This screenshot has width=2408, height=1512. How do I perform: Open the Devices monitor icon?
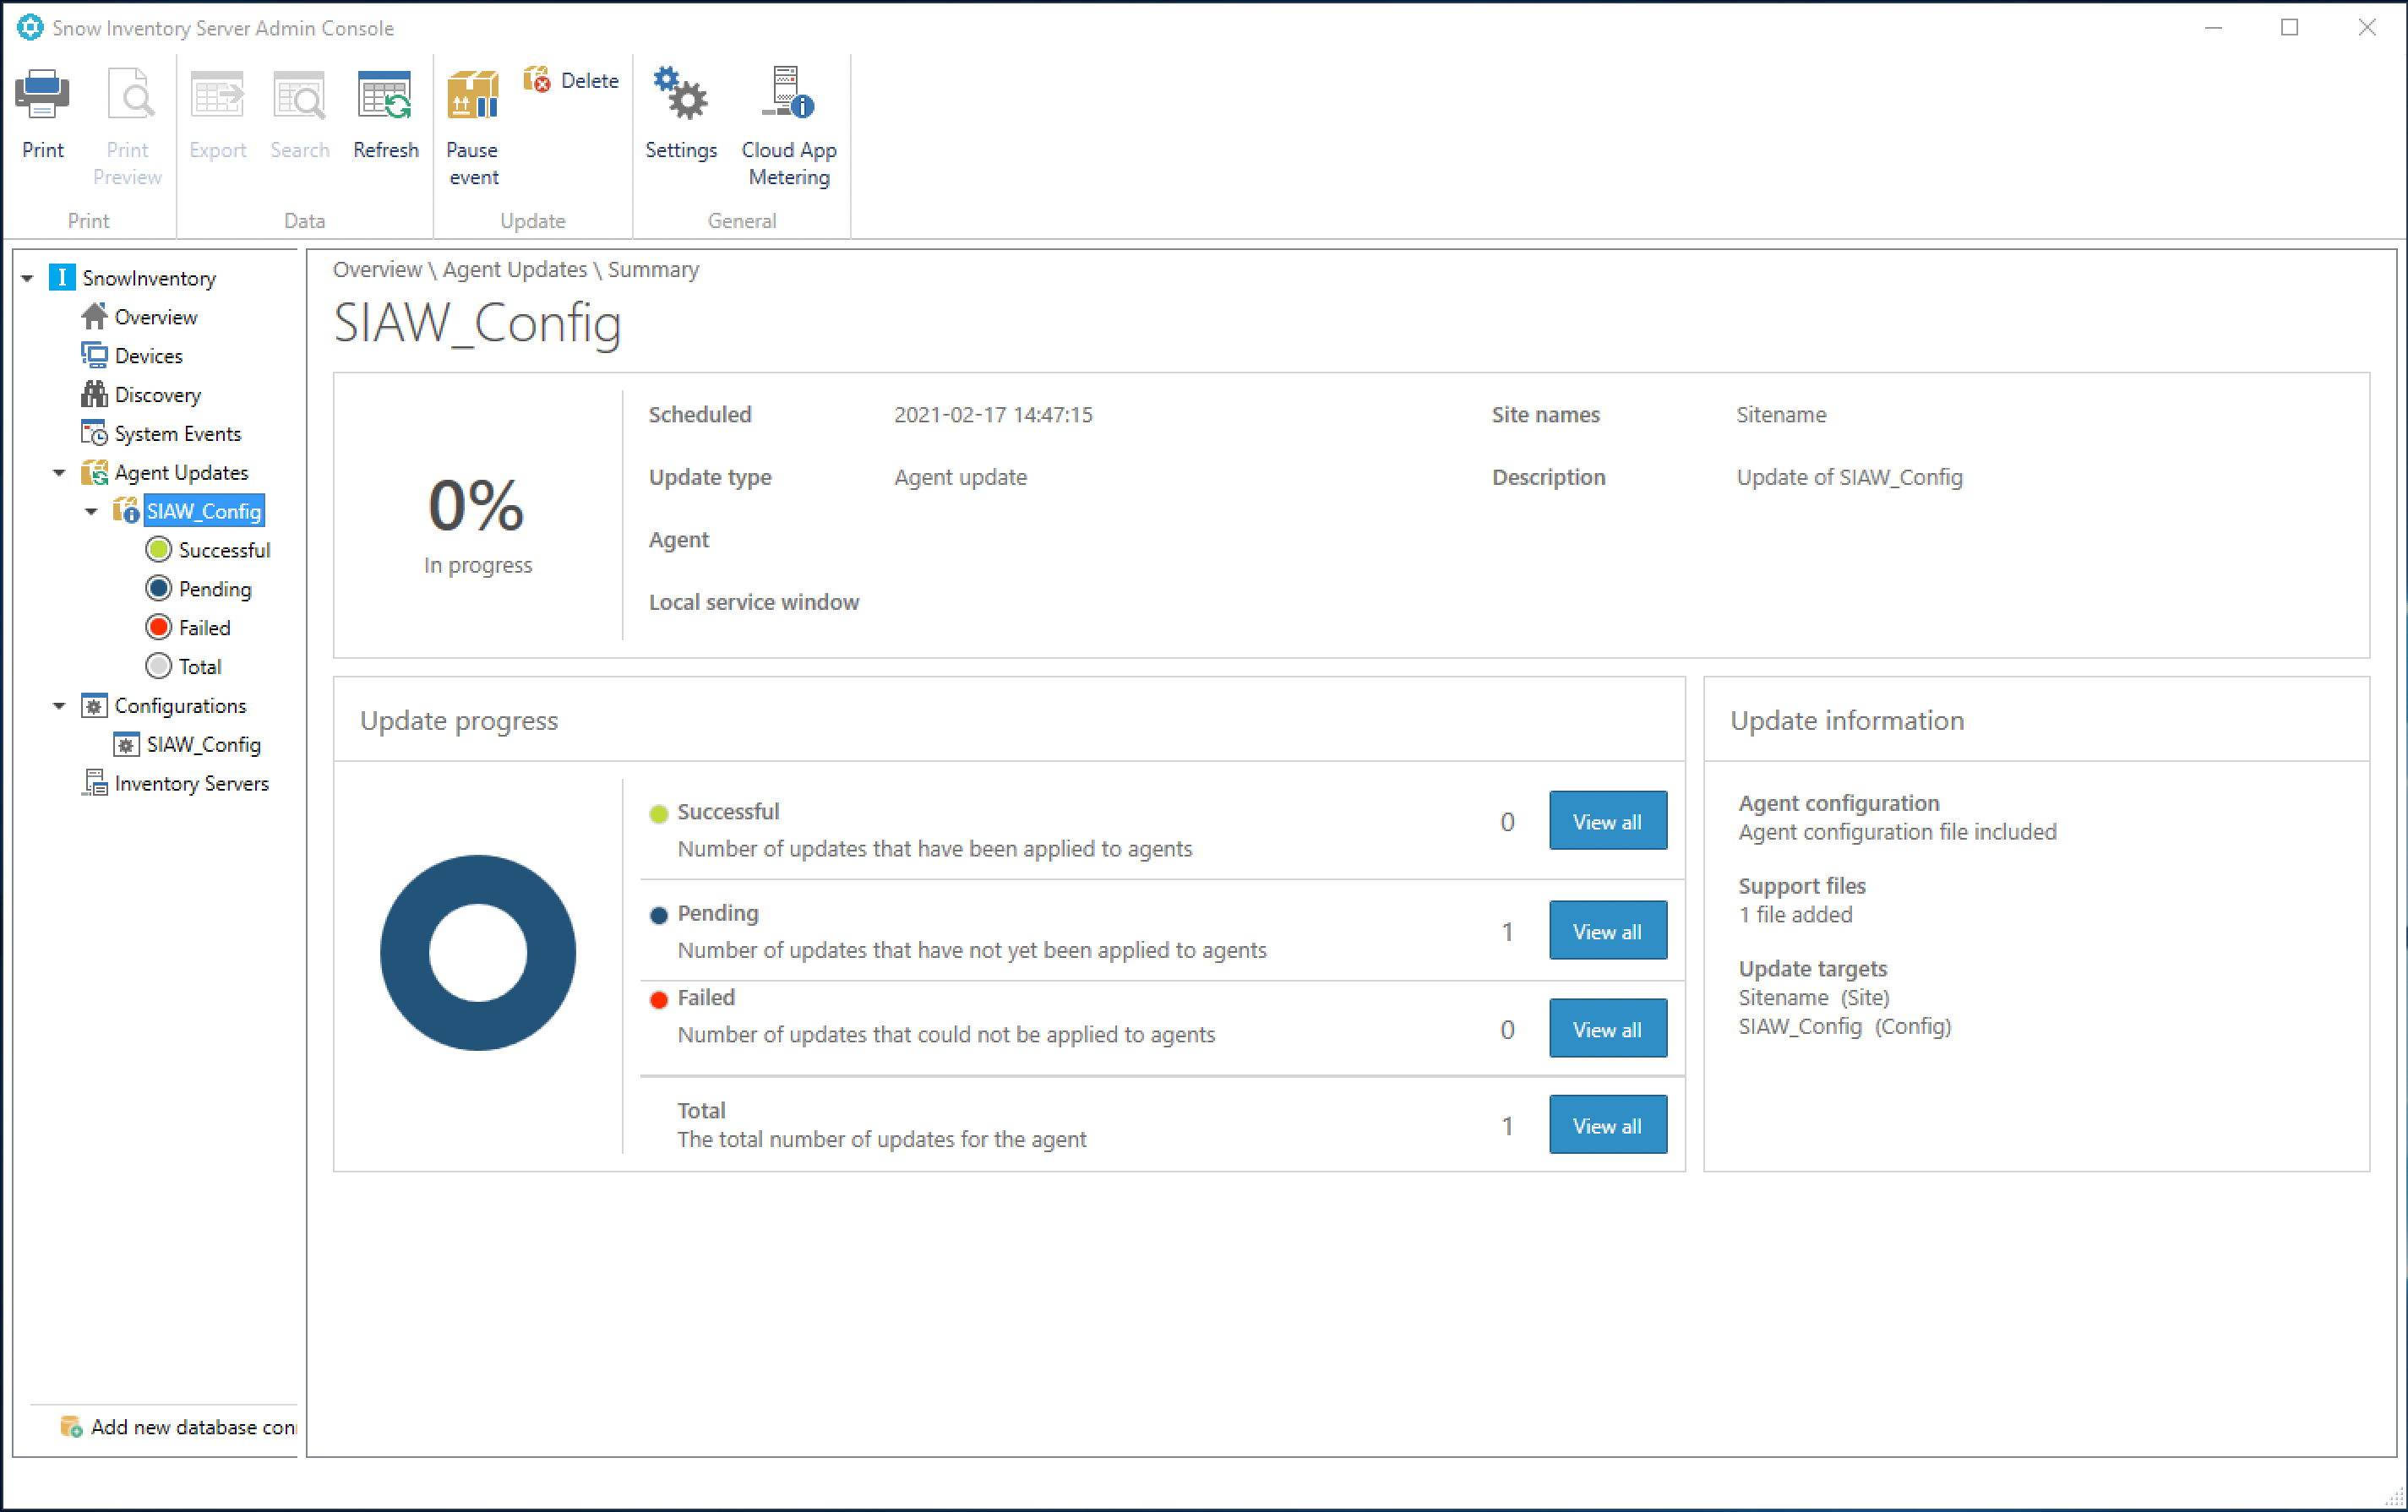[x=94, y=356]
